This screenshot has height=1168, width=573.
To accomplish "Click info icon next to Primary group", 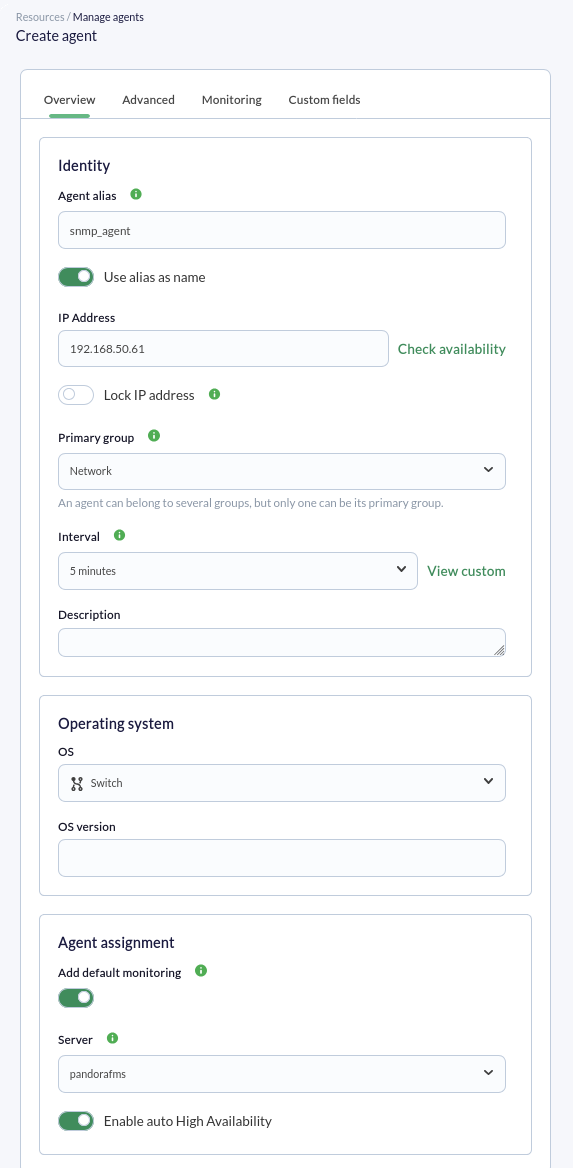I will (x=154, y=436).
